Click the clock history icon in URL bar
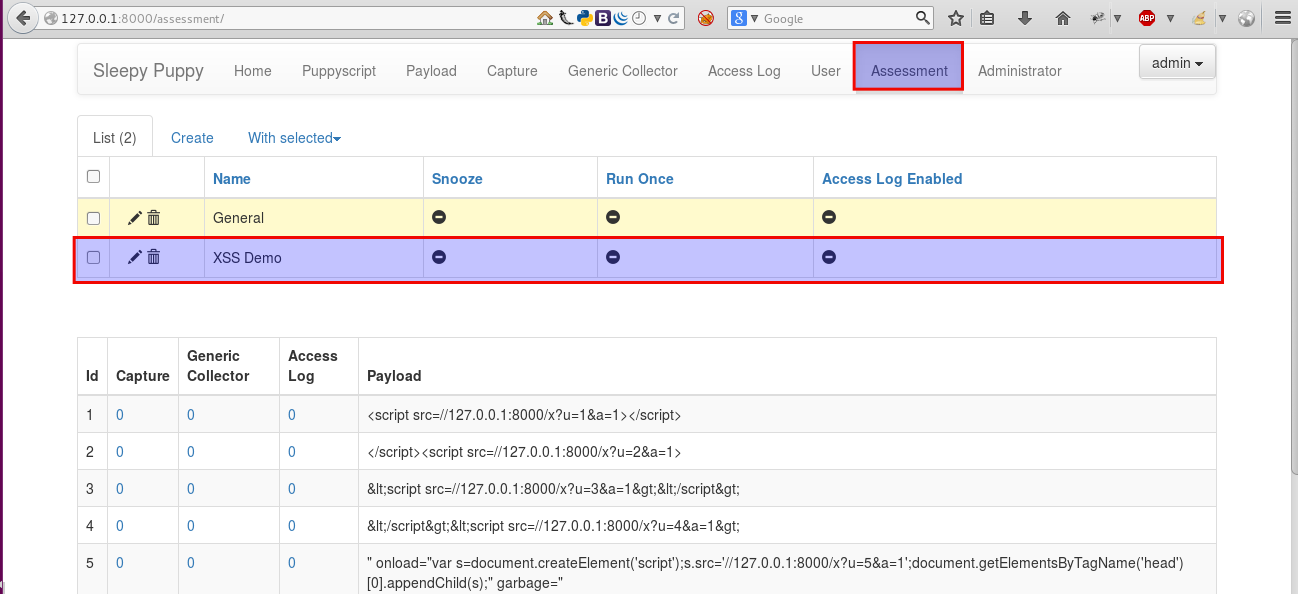Viewport: 1298px width, 594px height. (639, 18)
